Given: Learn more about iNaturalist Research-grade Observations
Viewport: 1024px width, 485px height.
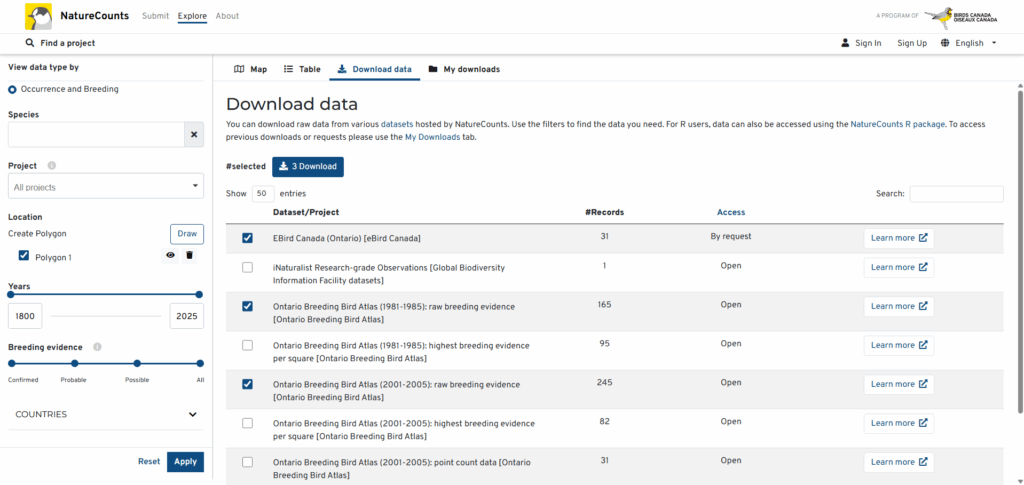Looking at the screenshot, I should pos(899,267).
